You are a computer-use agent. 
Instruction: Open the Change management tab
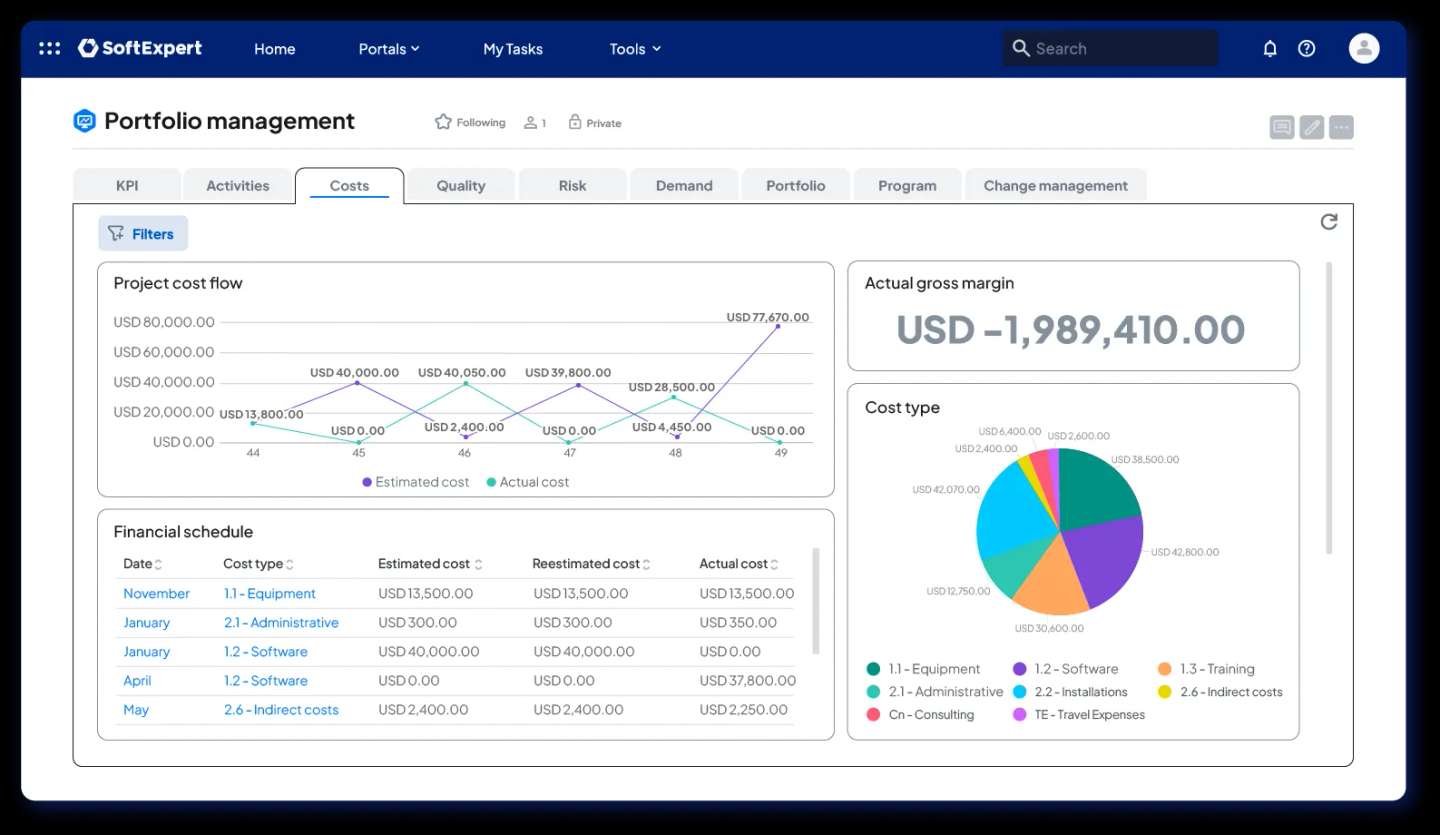[1056, 185]
